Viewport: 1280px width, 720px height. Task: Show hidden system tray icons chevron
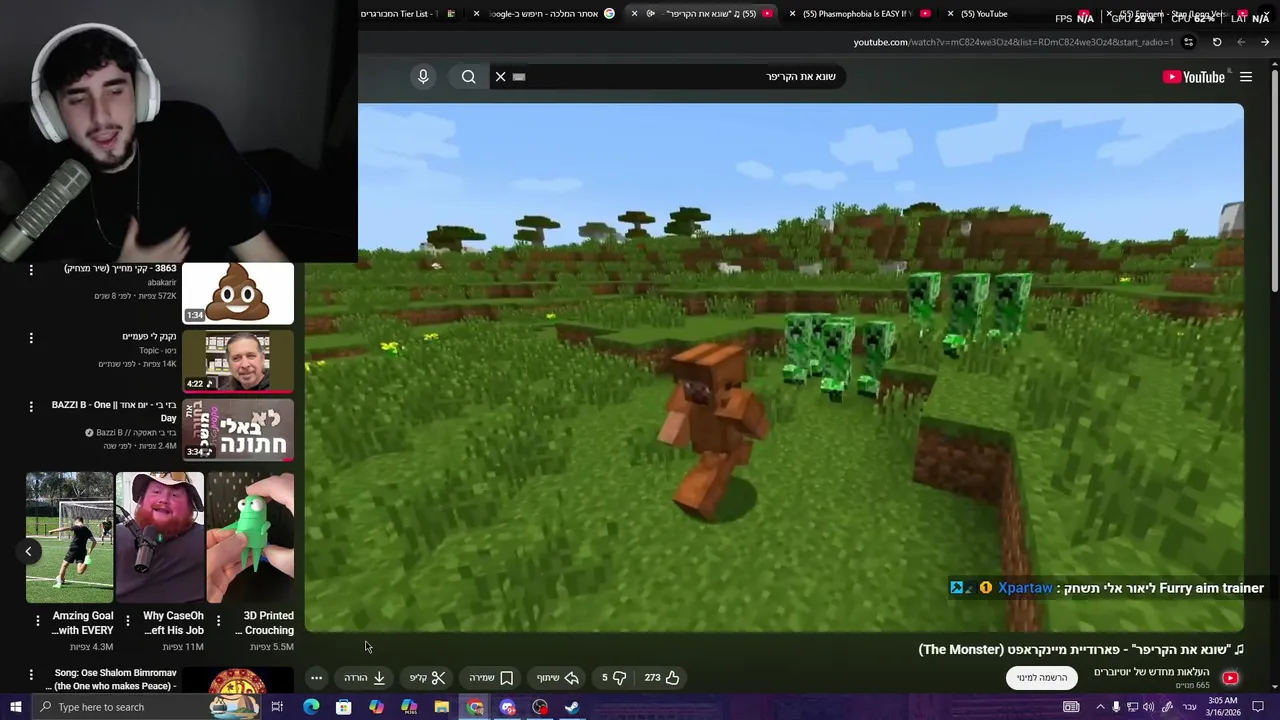click(x=1100, y=707)
